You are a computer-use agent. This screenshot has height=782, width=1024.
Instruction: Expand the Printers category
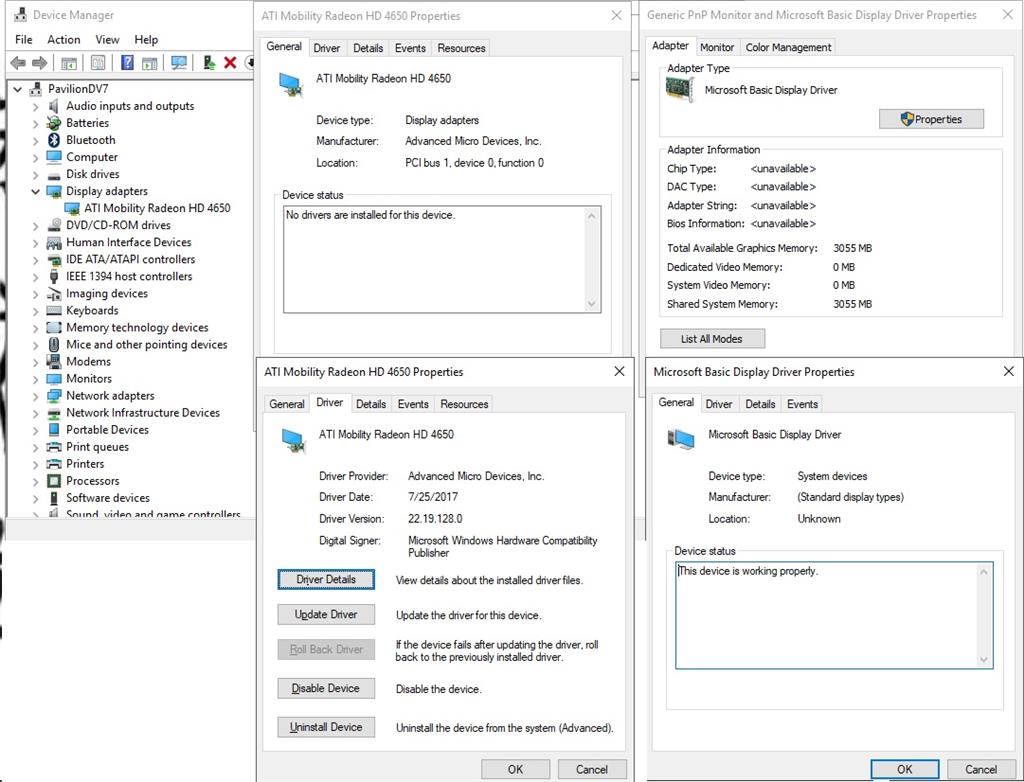(35, 464)
